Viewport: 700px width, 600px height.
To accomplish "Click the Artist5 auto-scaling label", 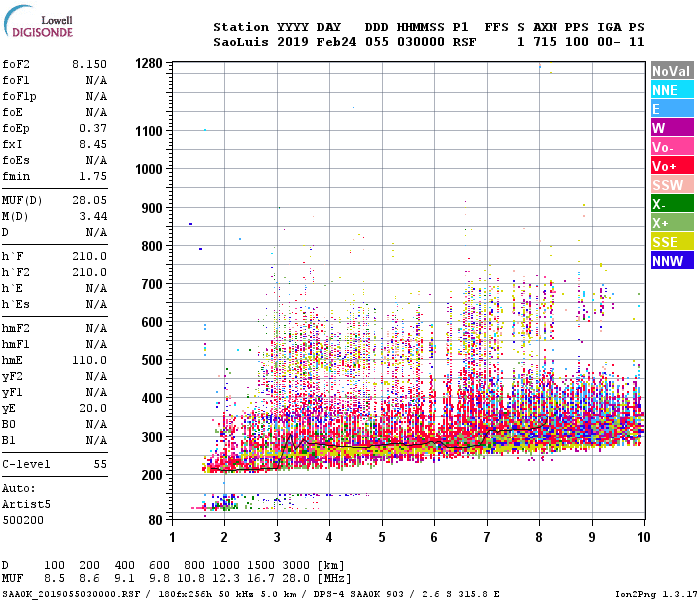I will pos(26,504).
